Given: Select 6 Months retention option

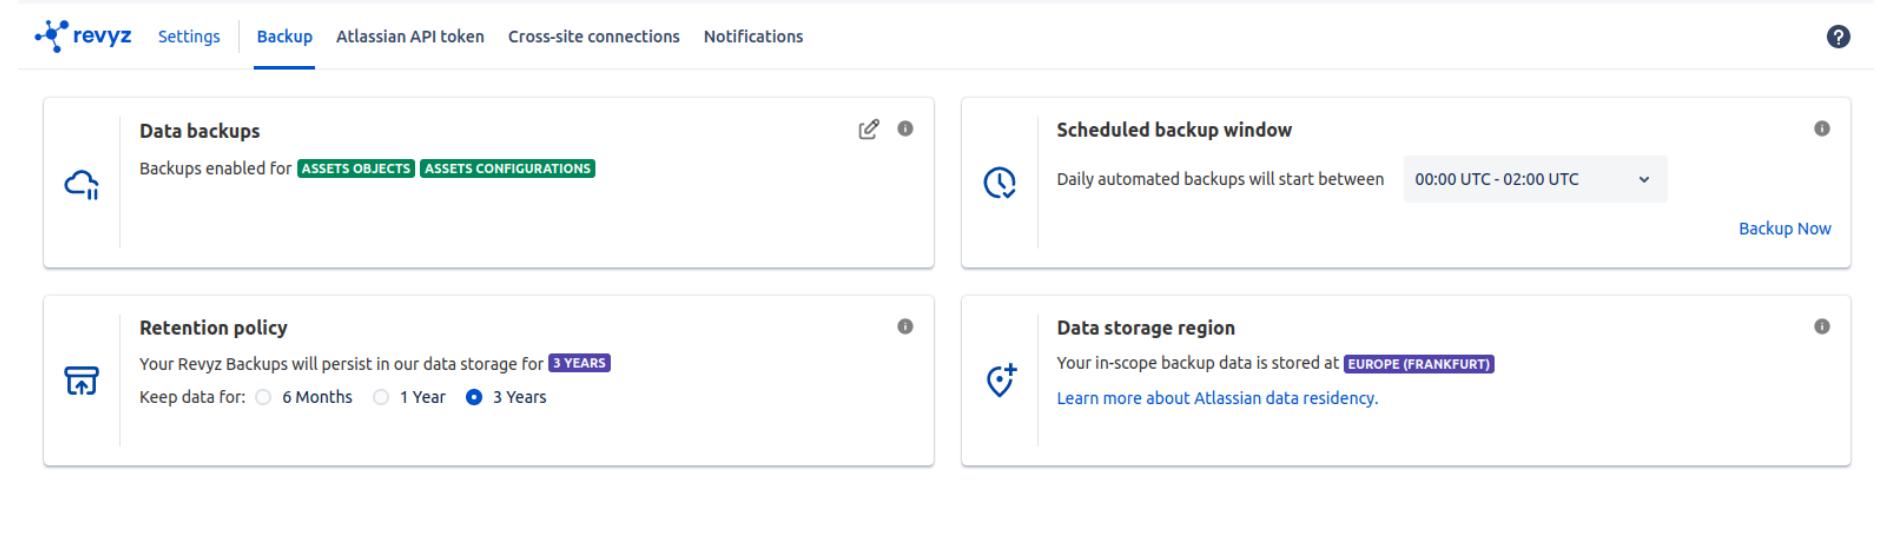Looking at the screenshot, I should 264,398.
